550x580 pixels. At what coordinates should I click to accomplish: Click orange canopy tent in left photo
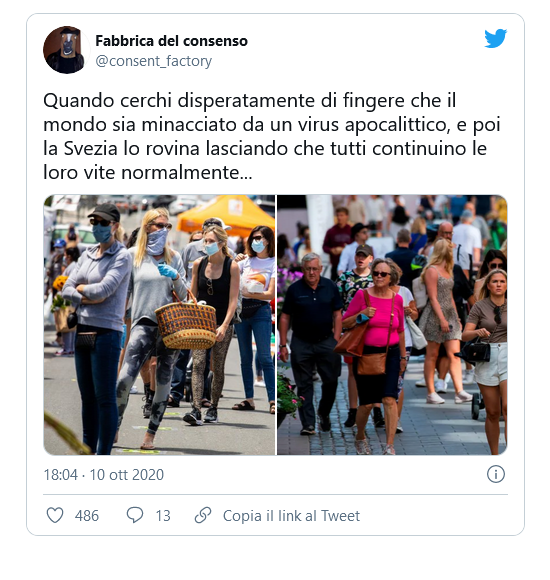tap(226, 215)
